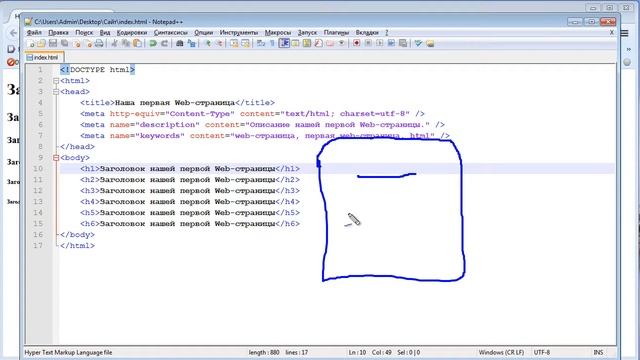640x360 pixels.
Task: Click the Save recorded macro icon
Action: point(403,43)
